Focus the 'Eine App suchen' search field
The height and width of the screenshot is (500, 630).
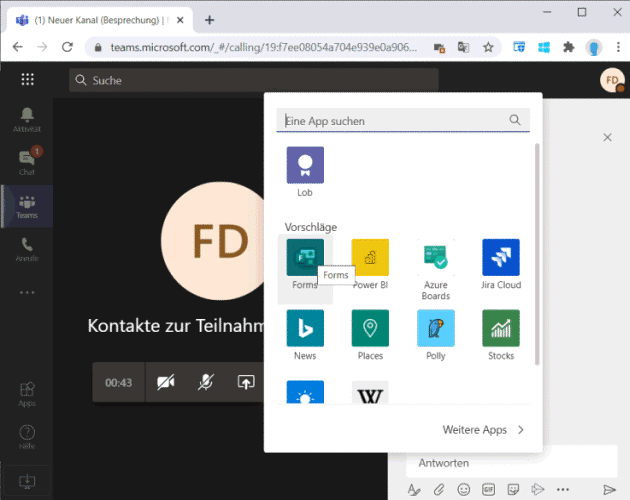[403, 120]
